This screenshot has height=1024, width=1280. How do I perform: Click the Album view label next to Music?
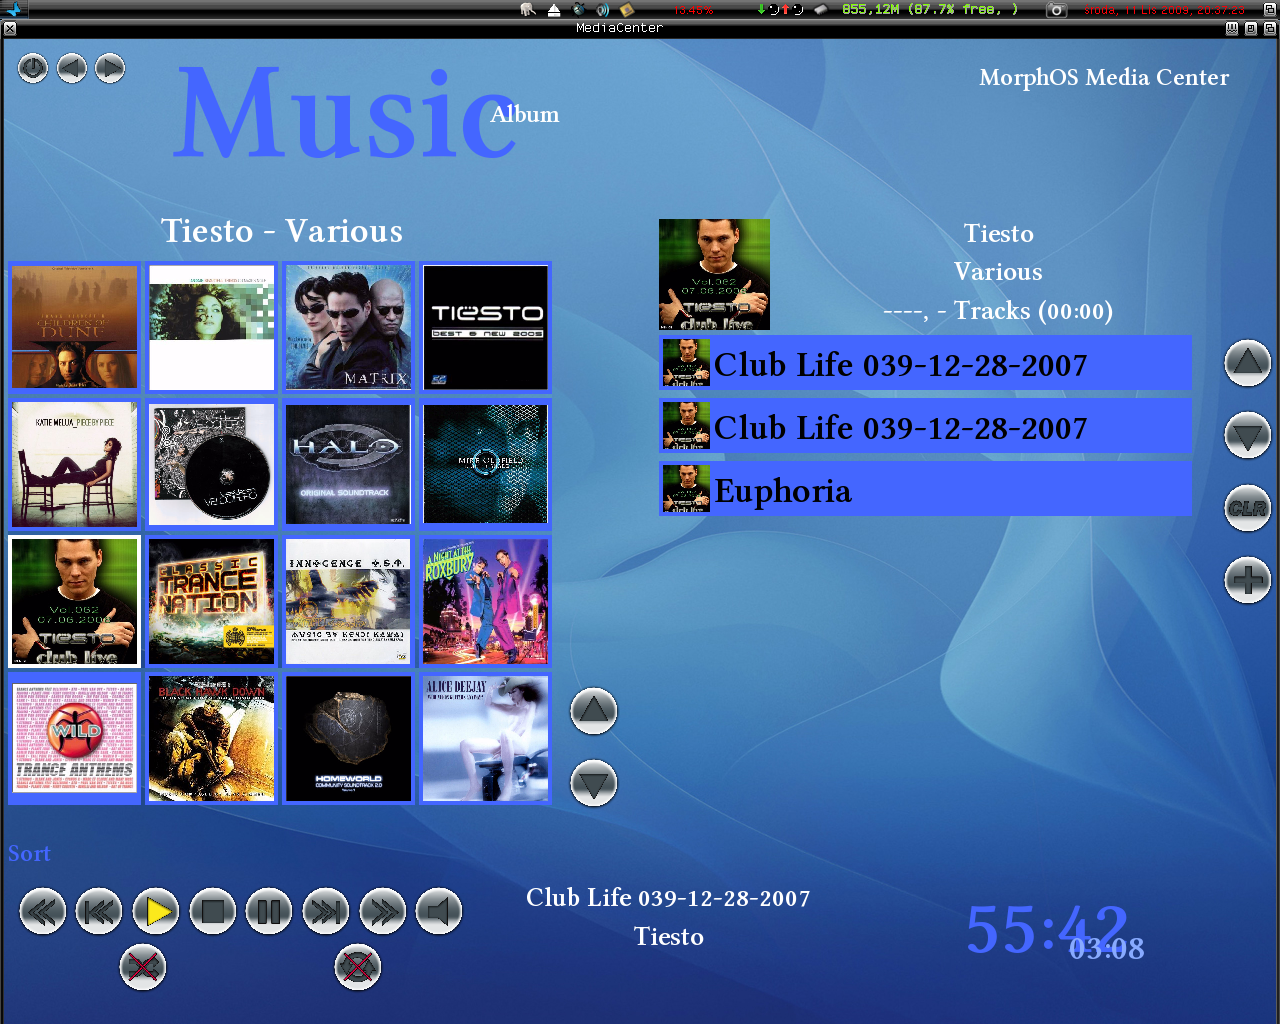point(525,114)
